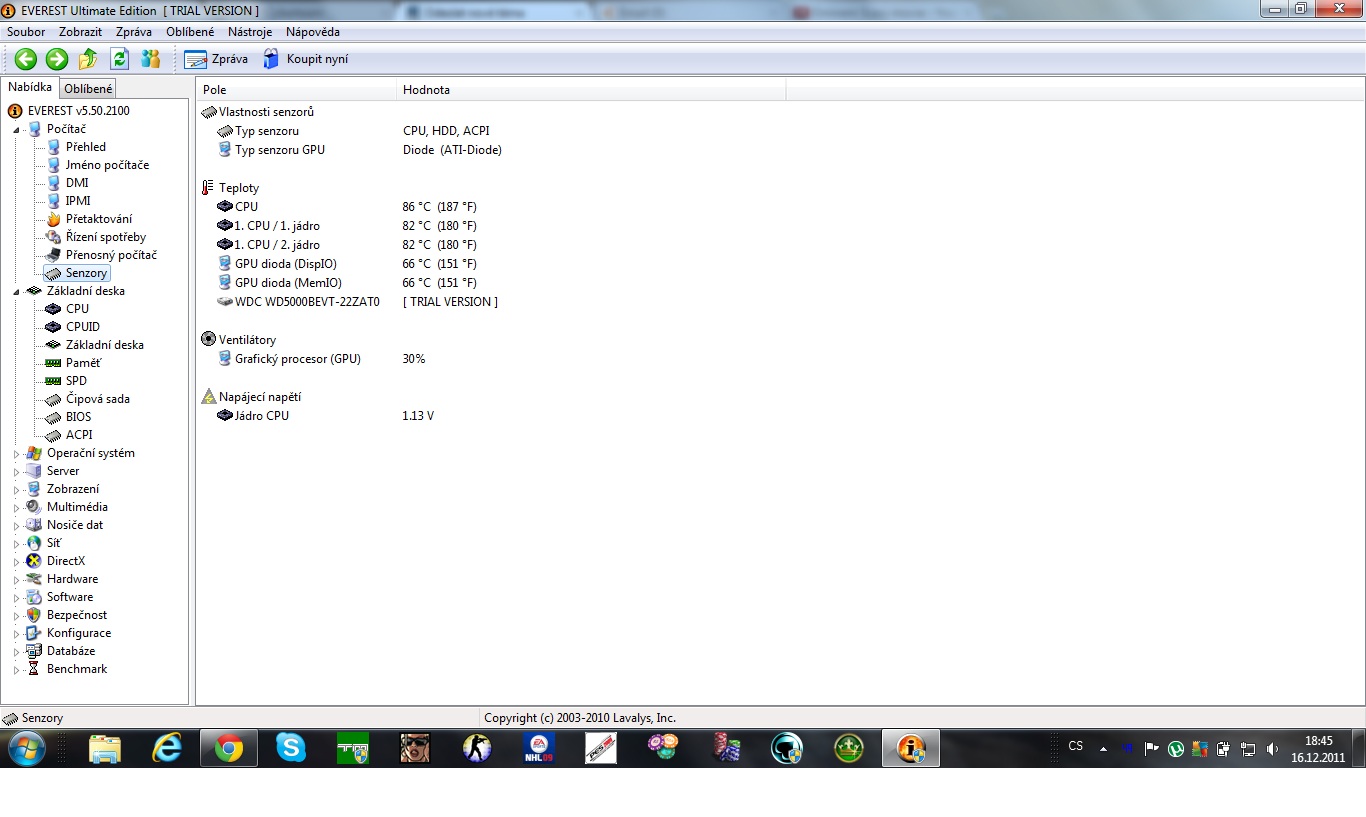Screen dimensions: 1366x817
Task: Open Google Chrome from the taskbar
Action: 229,748
